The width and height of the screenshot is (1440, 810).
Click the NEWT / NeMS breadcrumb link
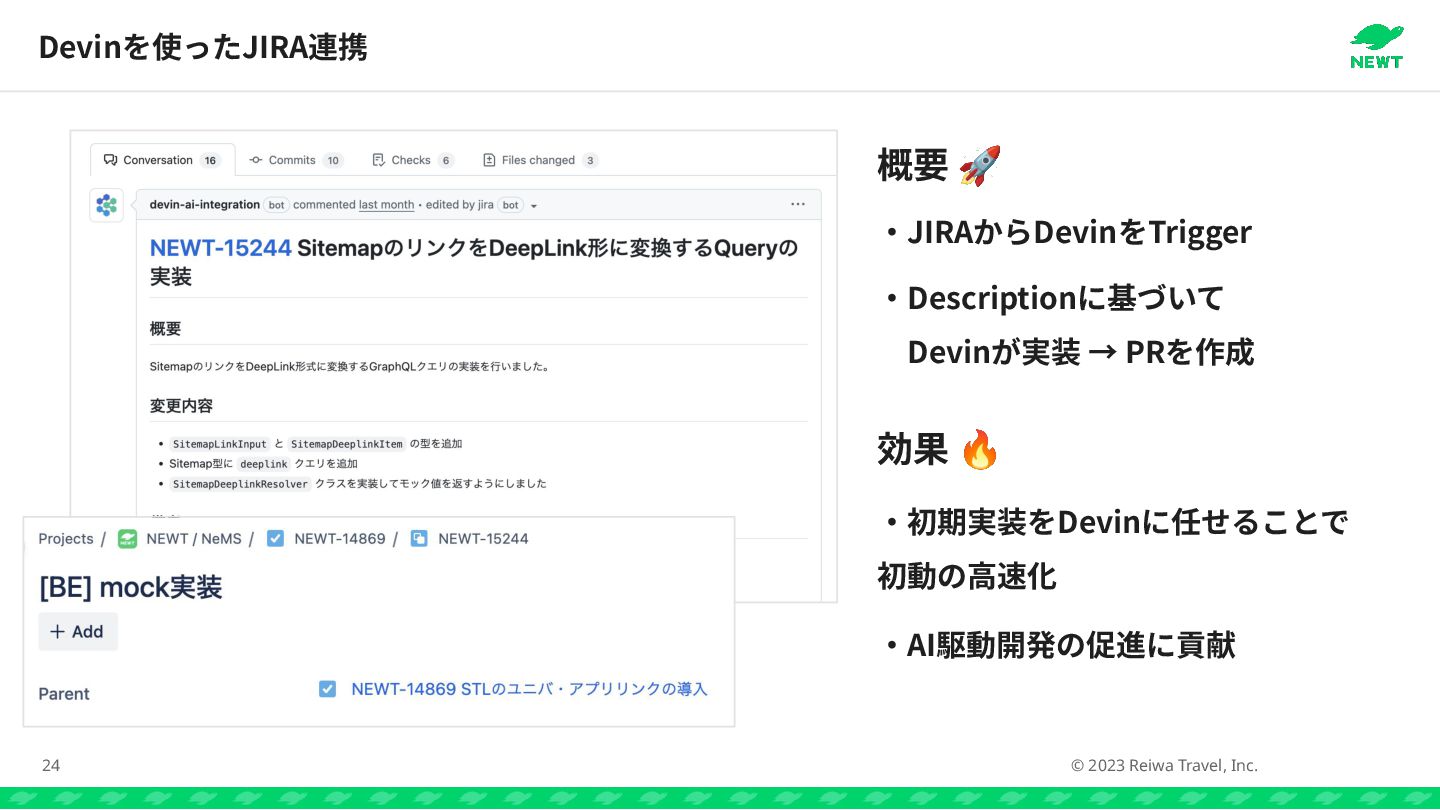(194, 538)
